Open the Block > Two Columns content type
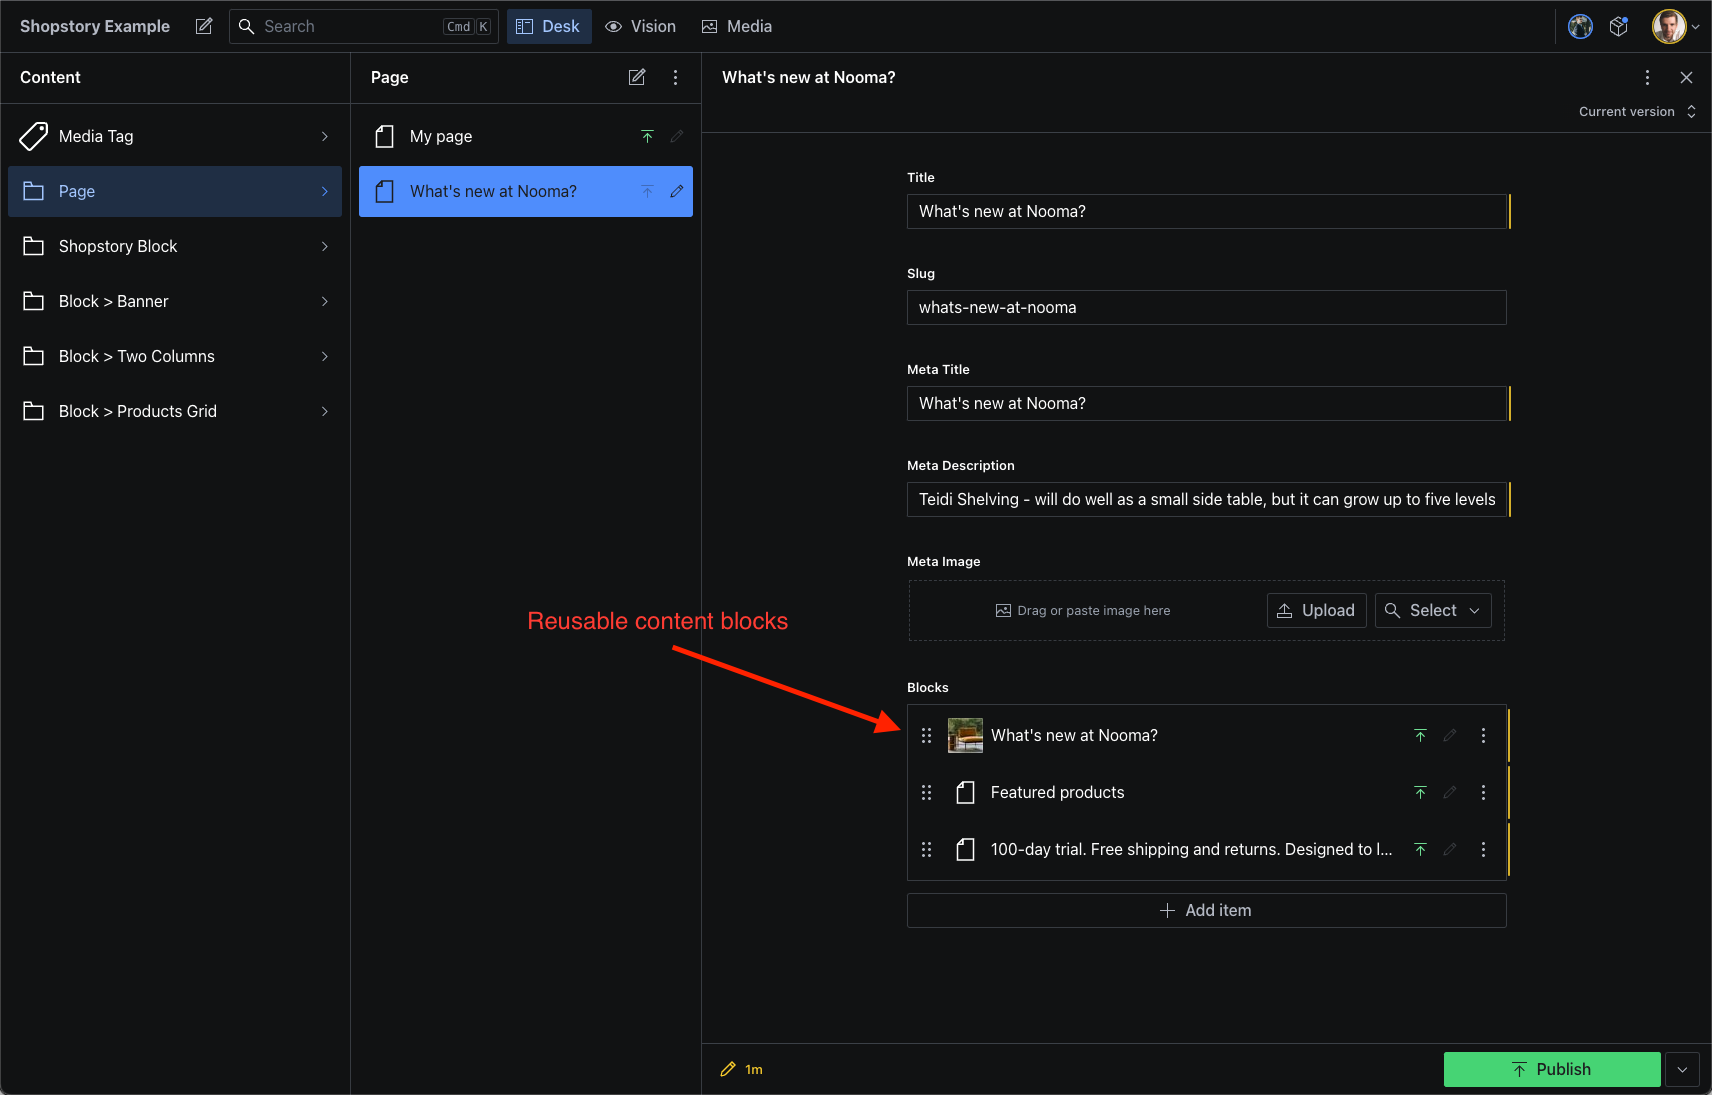 175,356
